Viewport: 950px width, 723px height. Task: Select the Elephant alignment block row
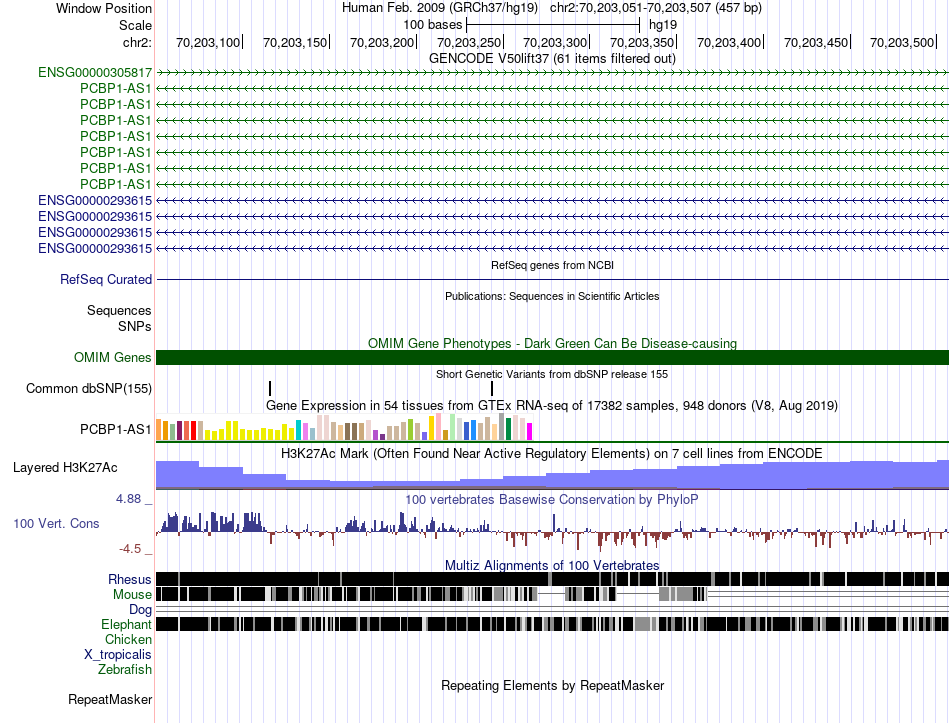553,624
